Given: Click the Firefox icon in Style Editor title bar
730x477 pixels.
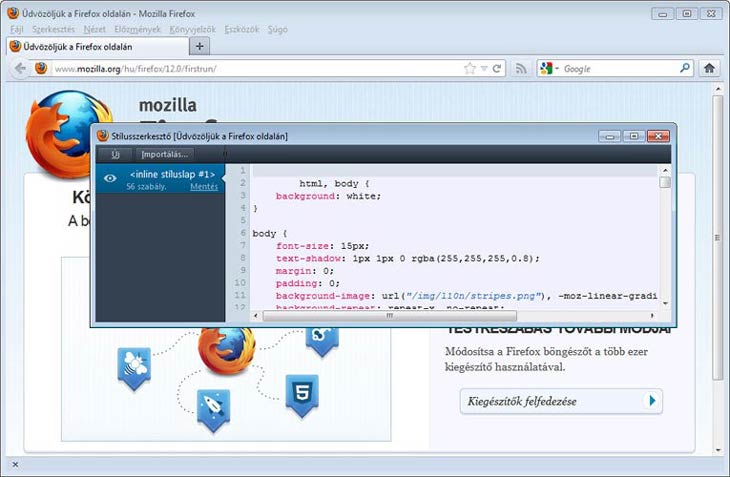Looking at the screenshot, I should tap(102, 136).
